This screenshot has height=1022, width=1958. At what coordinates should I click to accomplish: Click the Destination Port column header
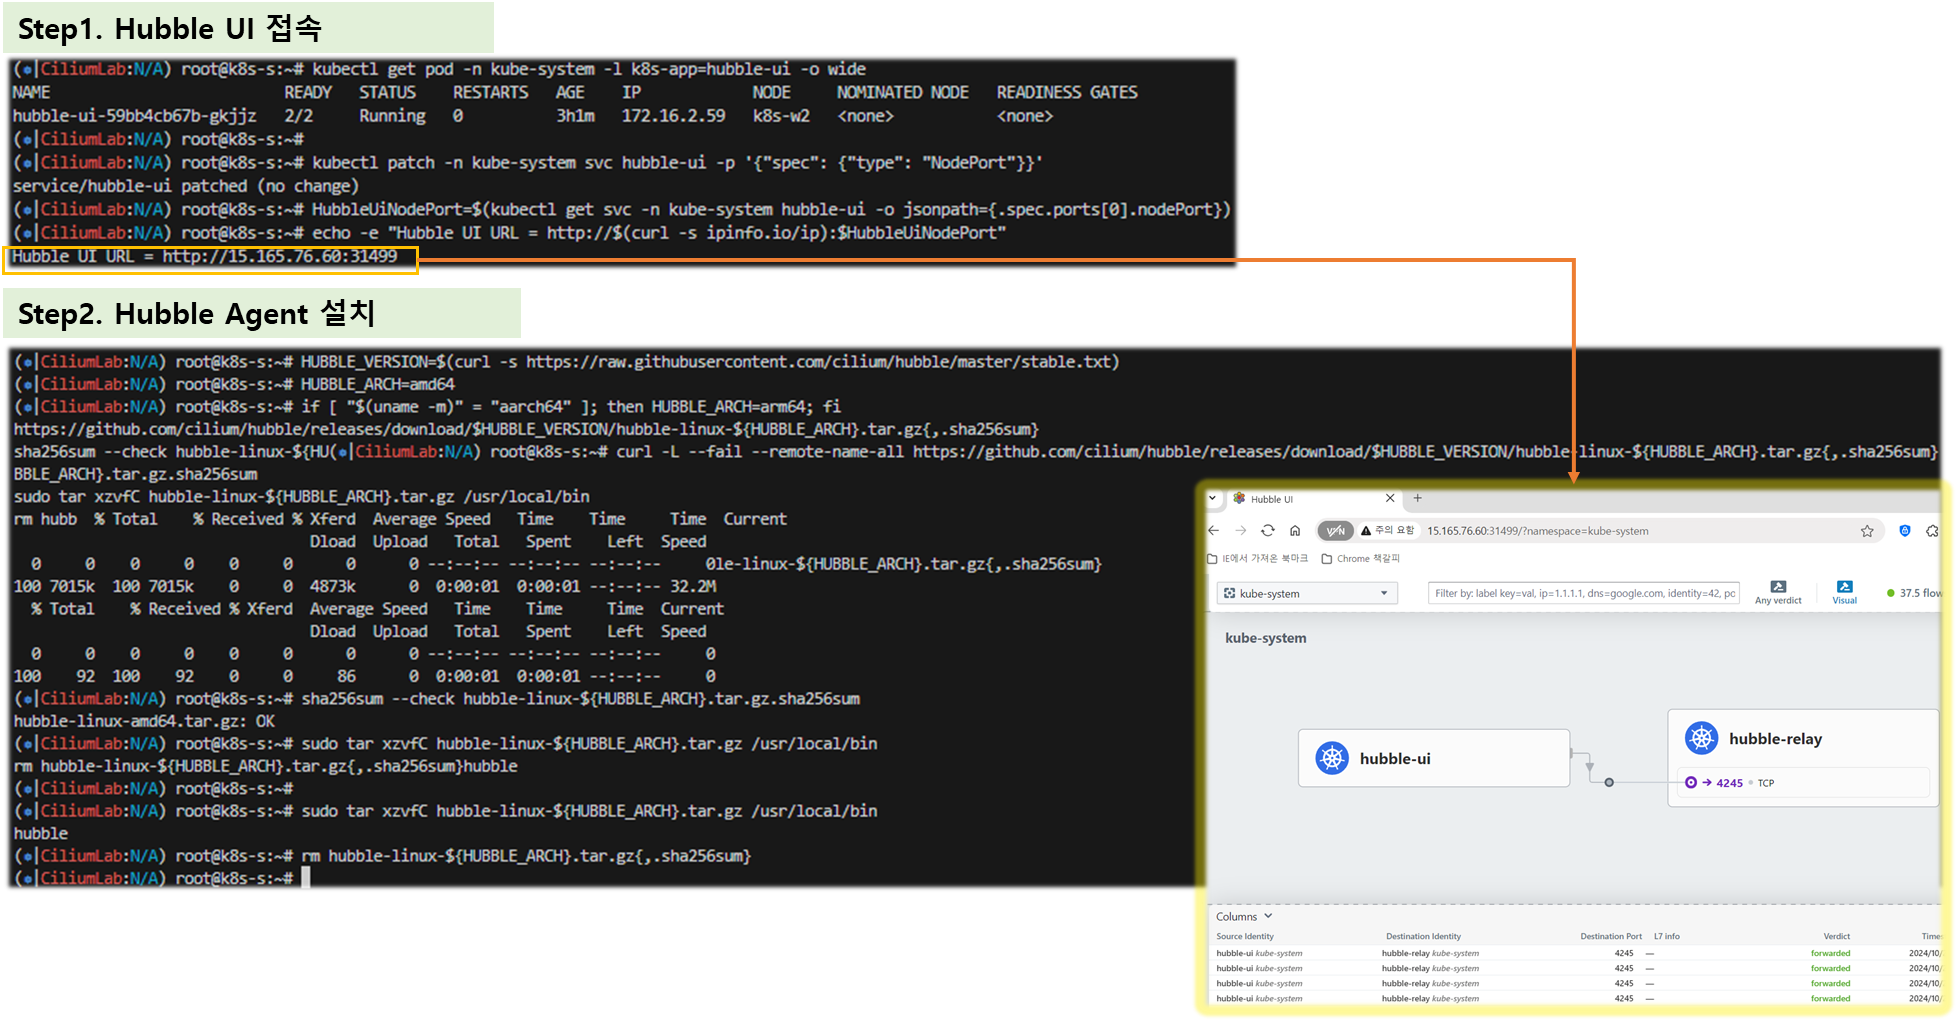pos(1610,937)
